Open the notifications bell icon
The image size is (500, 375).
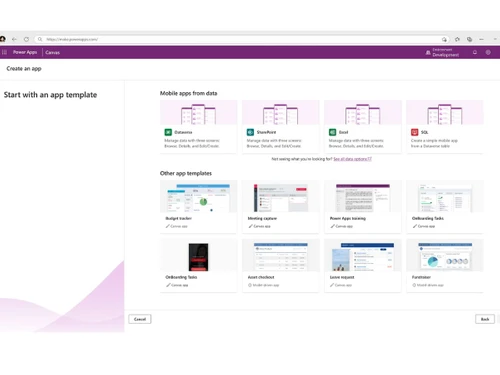coord(475,52)
